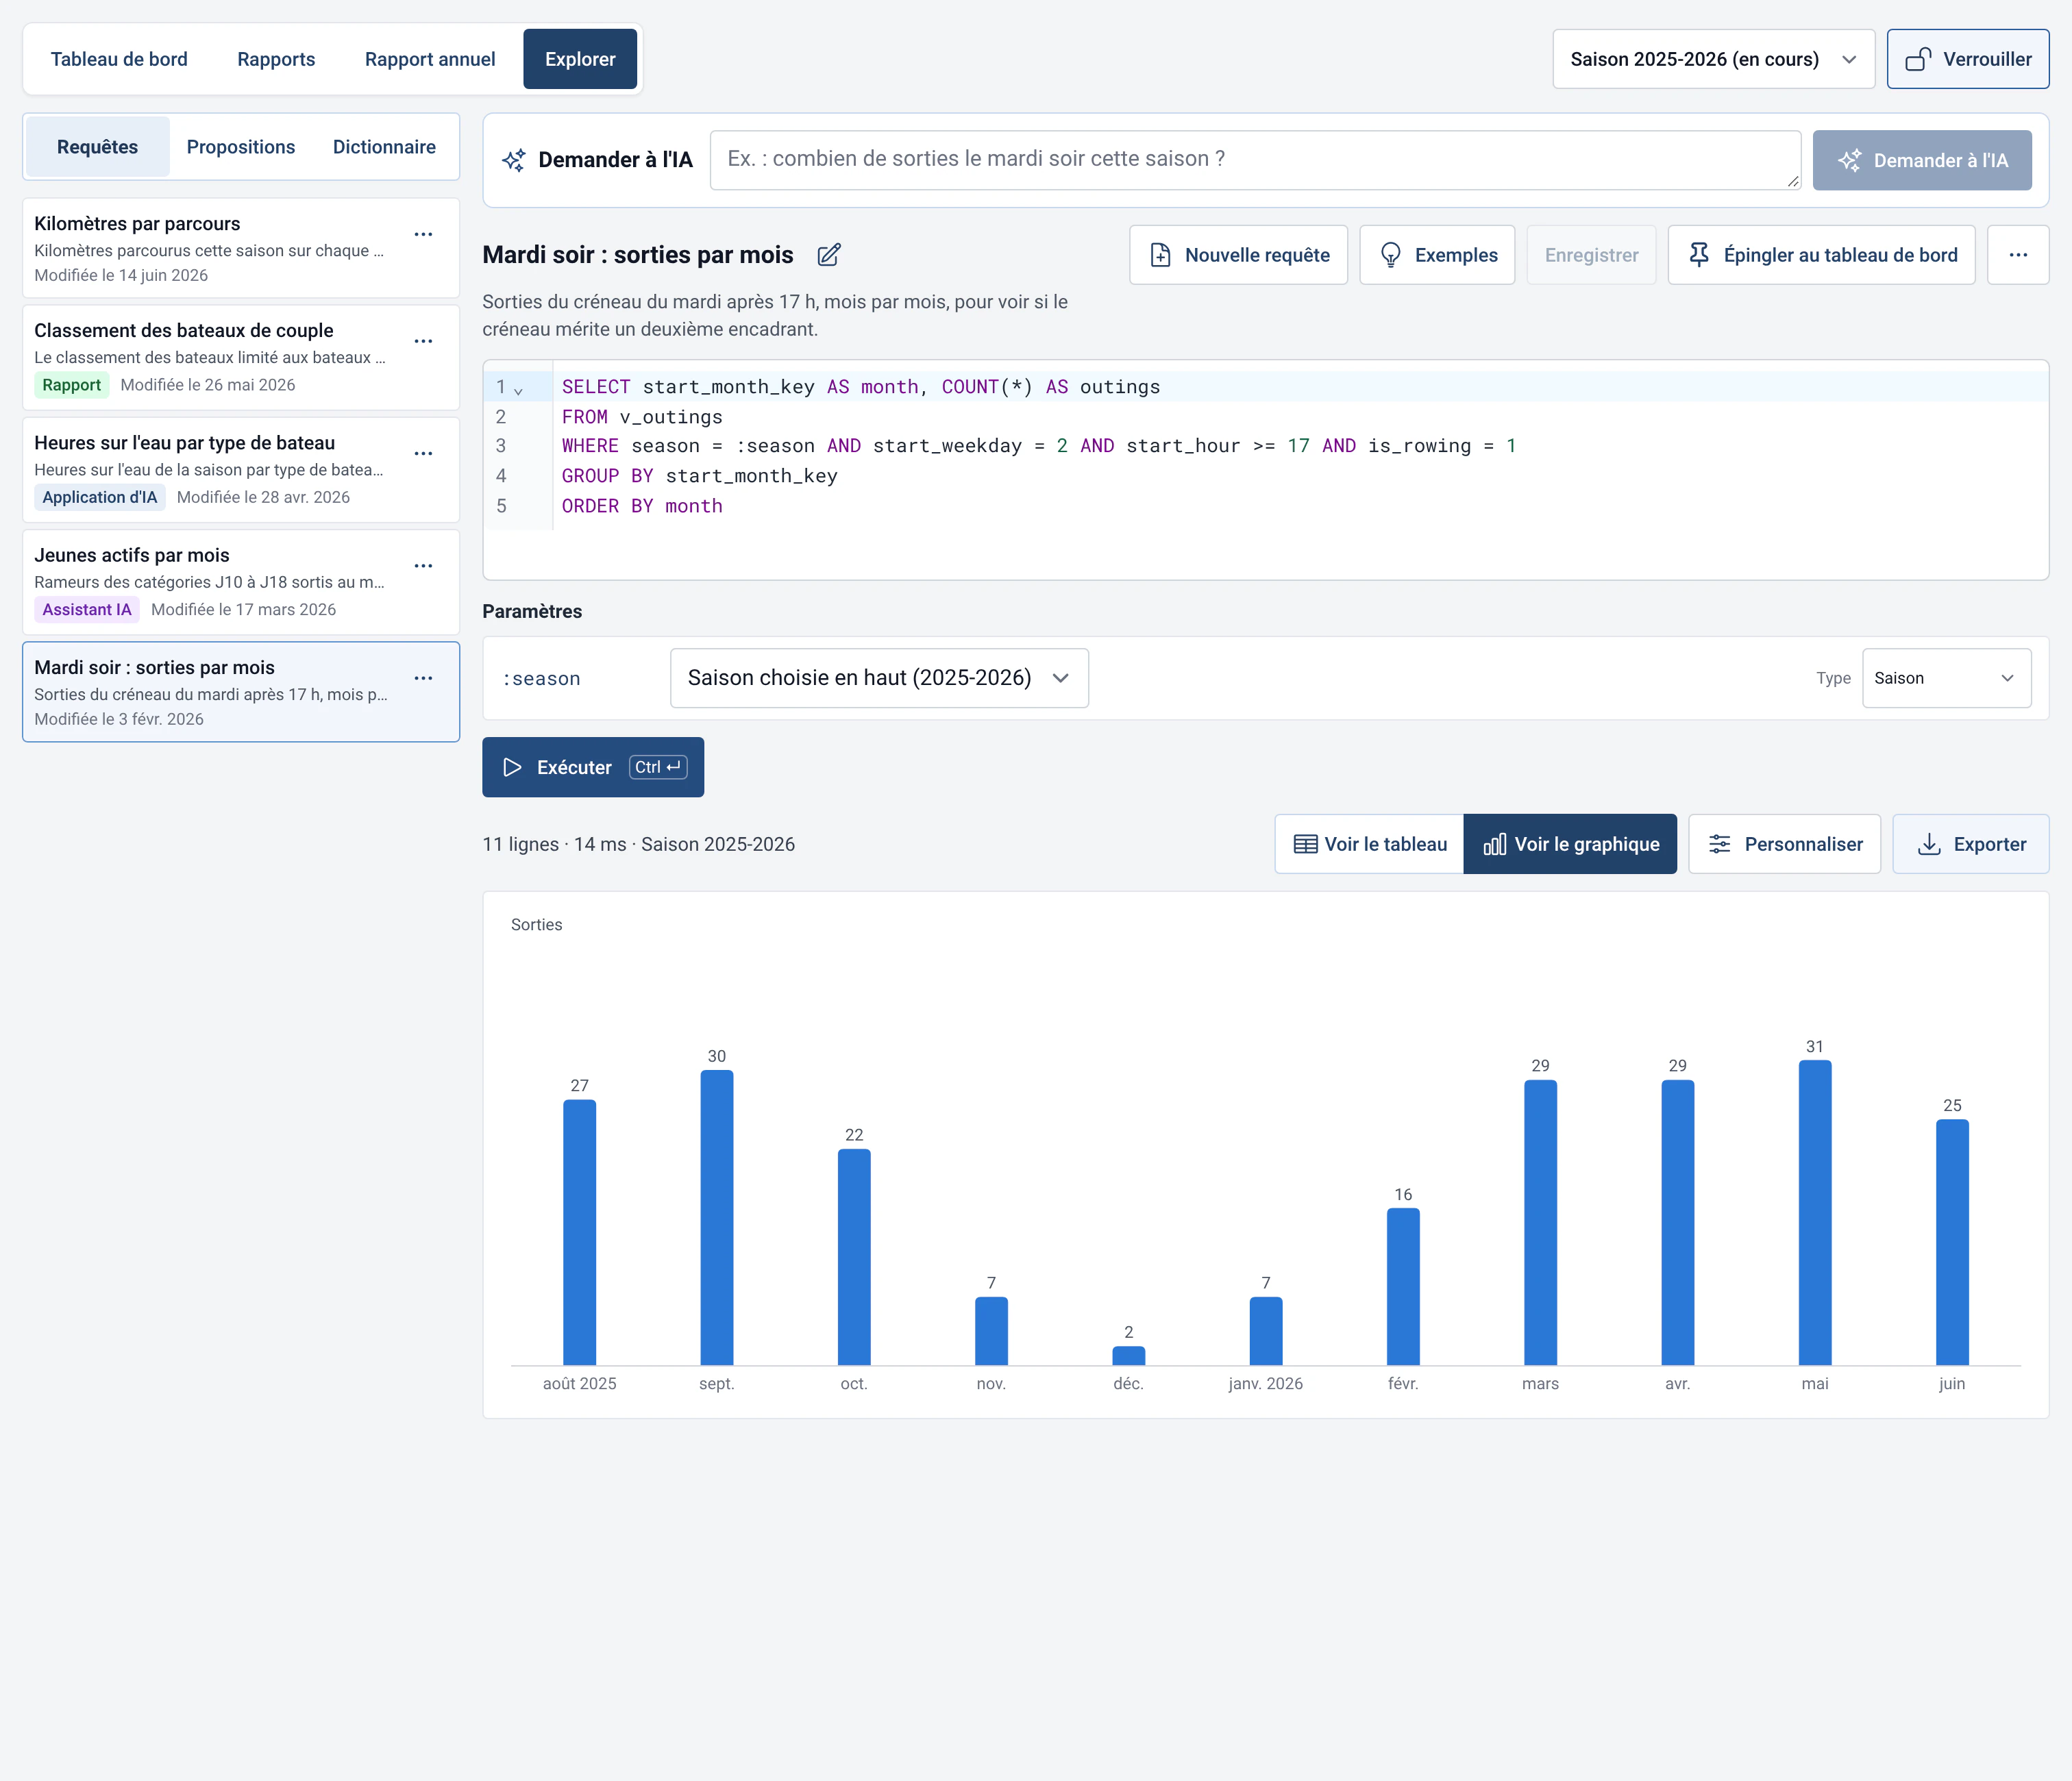This screenshot has height=1781, width=2072.
Task: Click the déc. bar showing 2
Action: pos(1128,1355)
